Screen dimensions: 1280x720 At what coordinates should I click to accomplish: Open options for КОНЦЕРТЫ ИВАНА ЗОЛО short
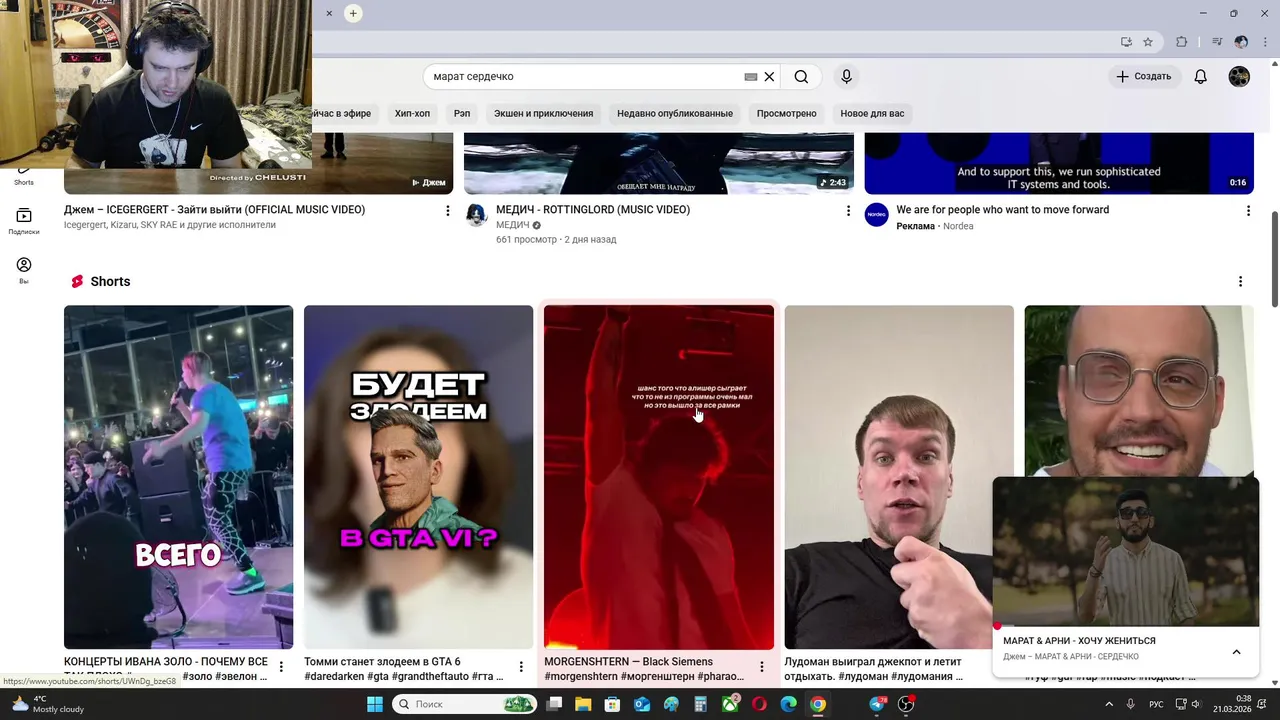(281, 667)
